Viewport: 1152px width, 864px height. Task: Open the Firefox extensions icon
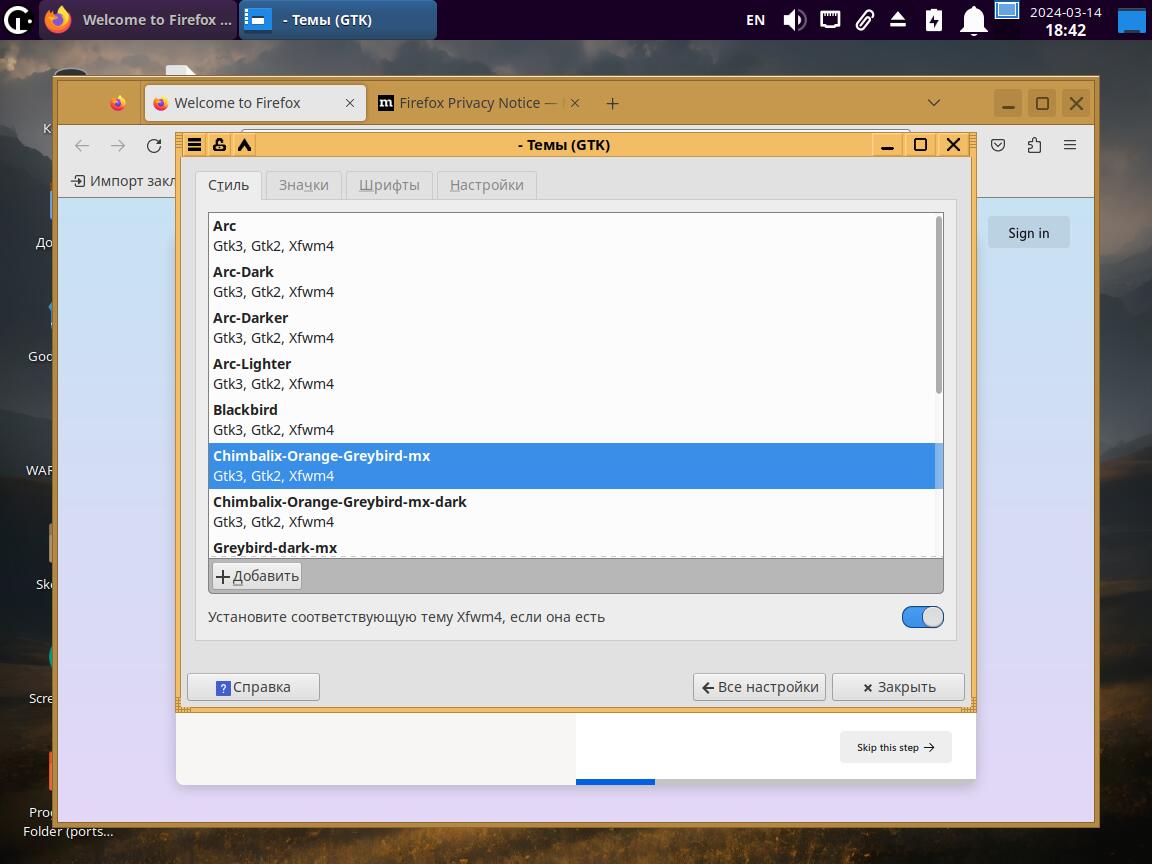click(1034, 145)
